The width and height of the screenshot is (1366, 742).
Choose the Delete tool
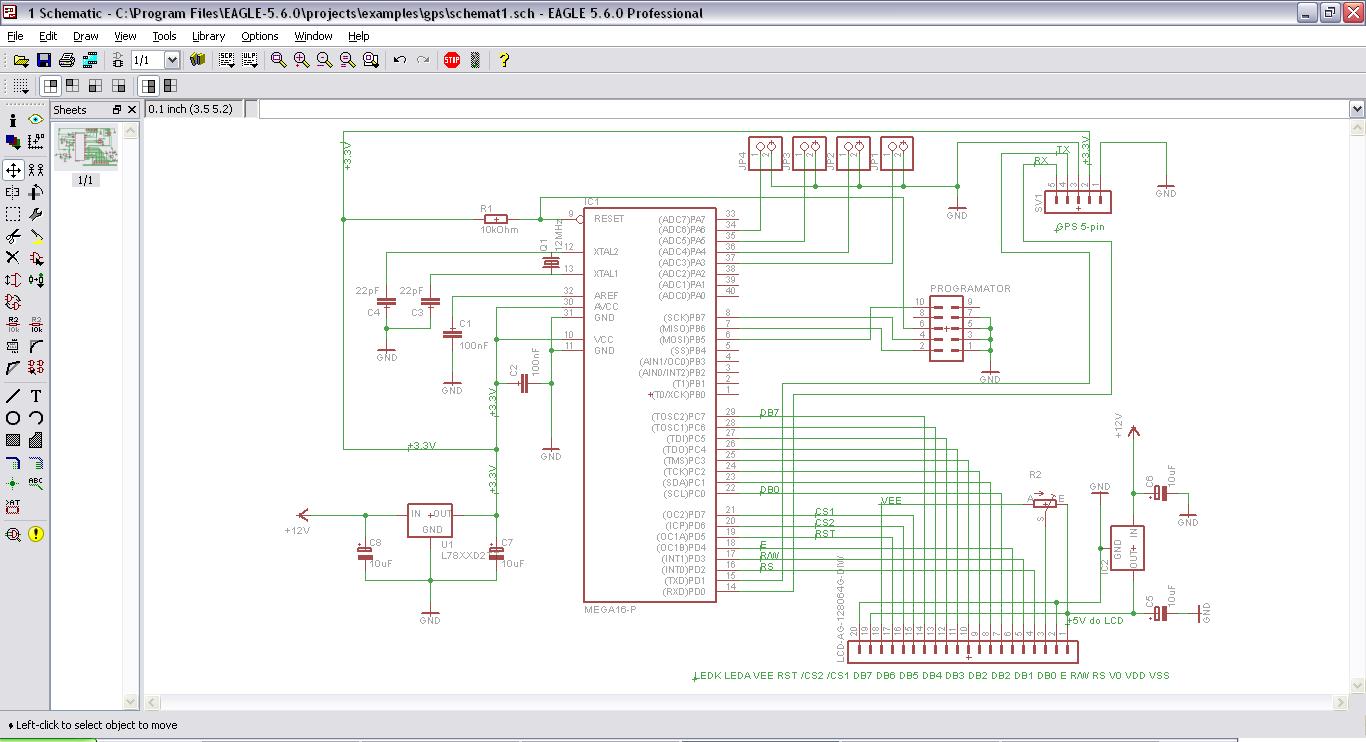(x=13, y=258)
